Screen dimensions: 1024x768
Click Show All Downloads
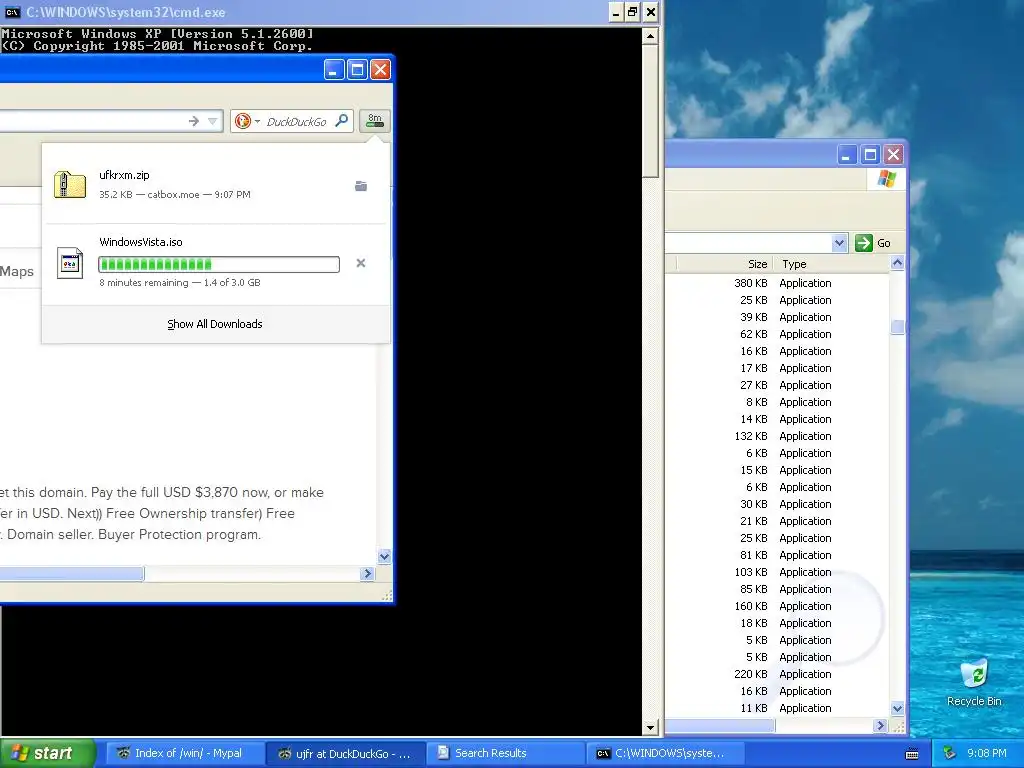point(215,324)
